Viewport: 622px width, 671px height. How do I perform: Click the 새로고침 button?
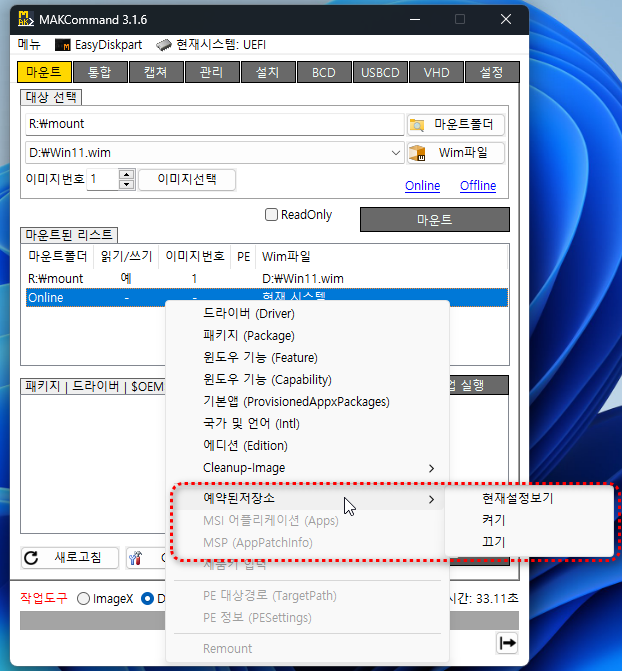click(x=70, y=558)
